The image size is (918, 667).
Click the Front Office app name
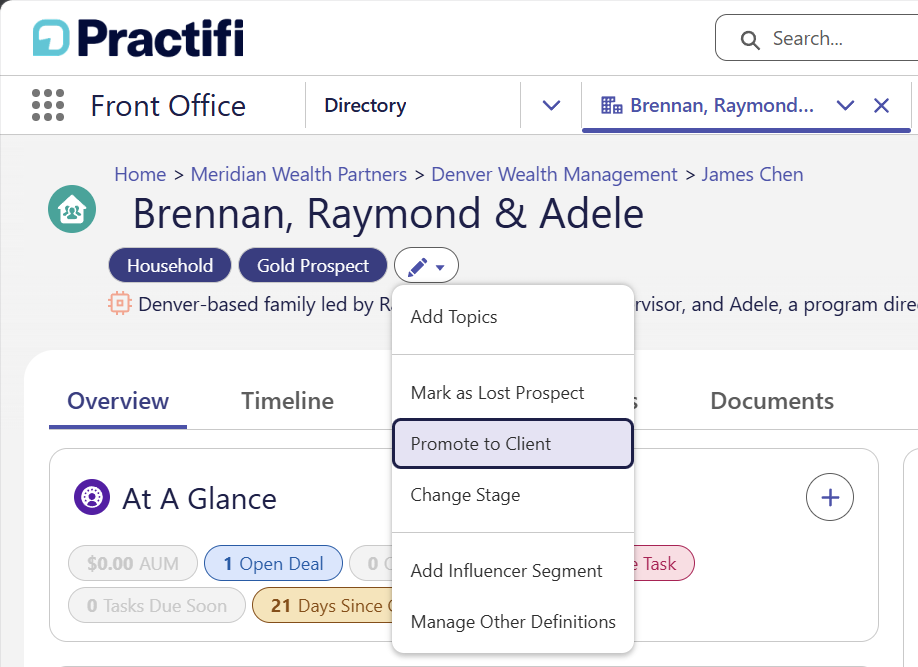point(168,106)
